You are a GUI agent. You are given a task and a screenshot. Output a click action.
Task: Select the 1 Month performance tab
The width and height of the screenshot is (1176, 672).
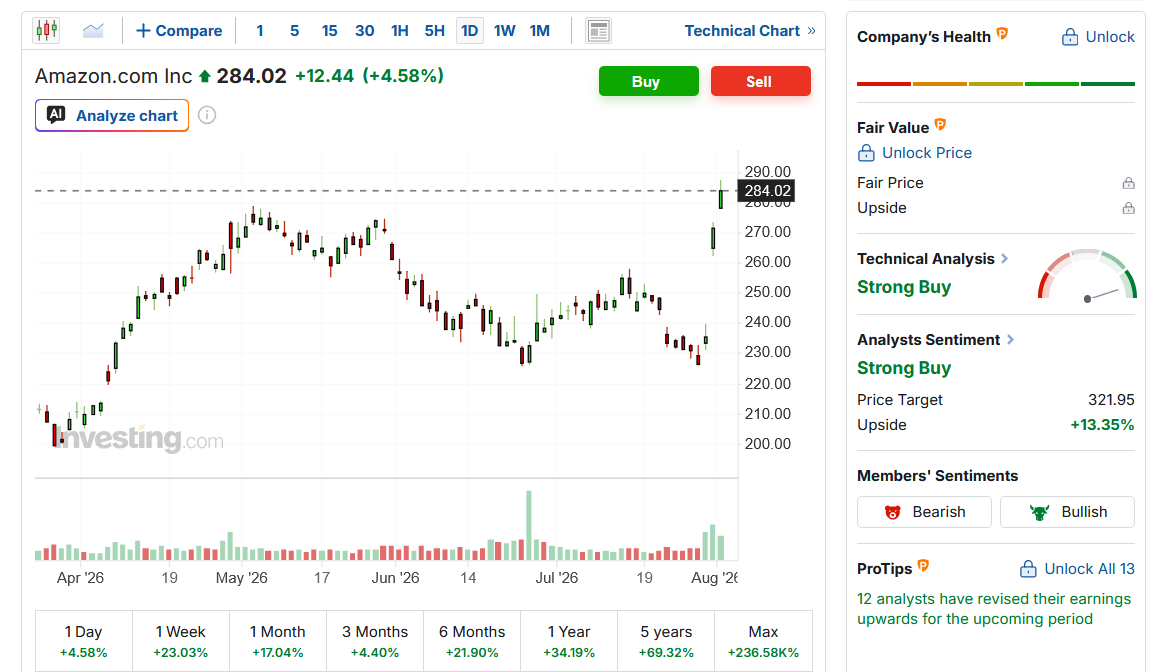278,641
